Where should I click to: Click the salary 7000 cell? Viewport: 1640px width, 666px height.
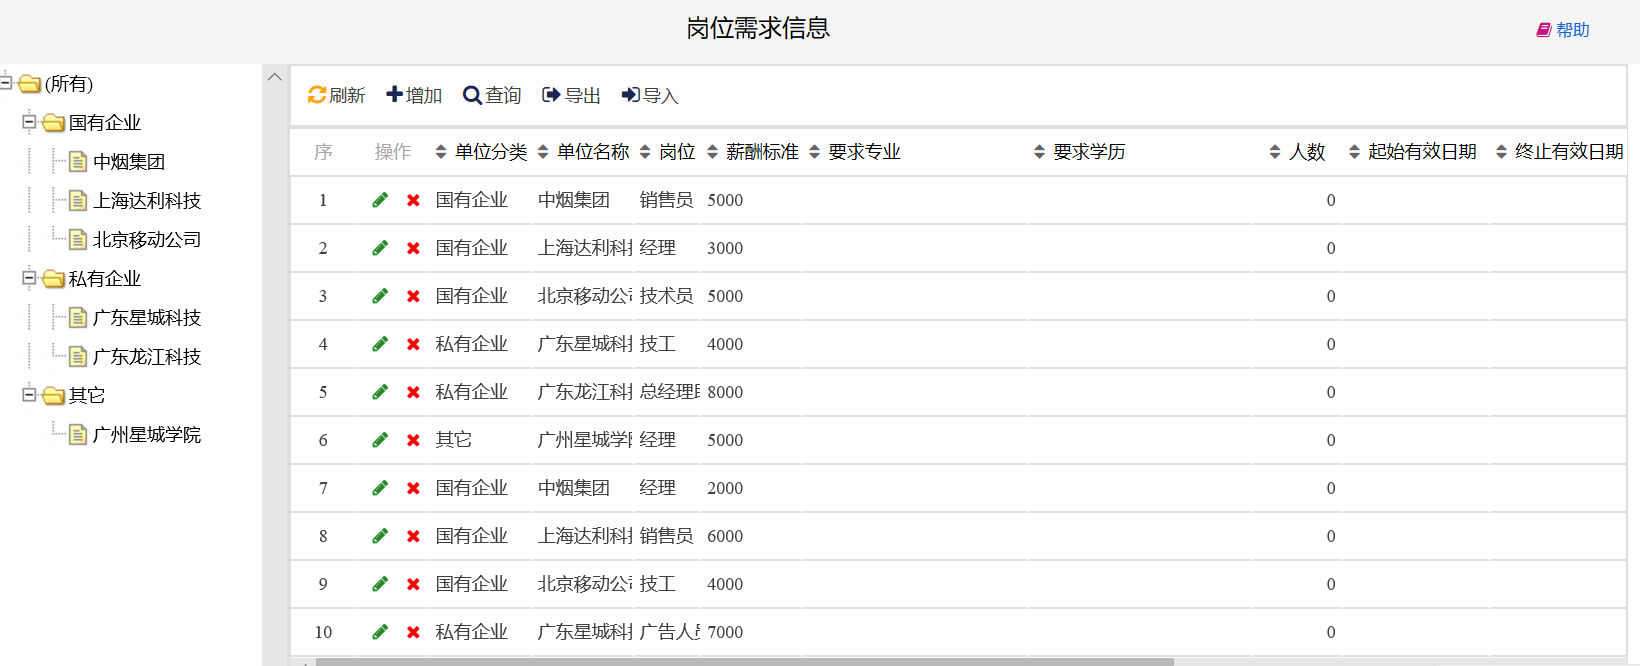click(725, 632)
